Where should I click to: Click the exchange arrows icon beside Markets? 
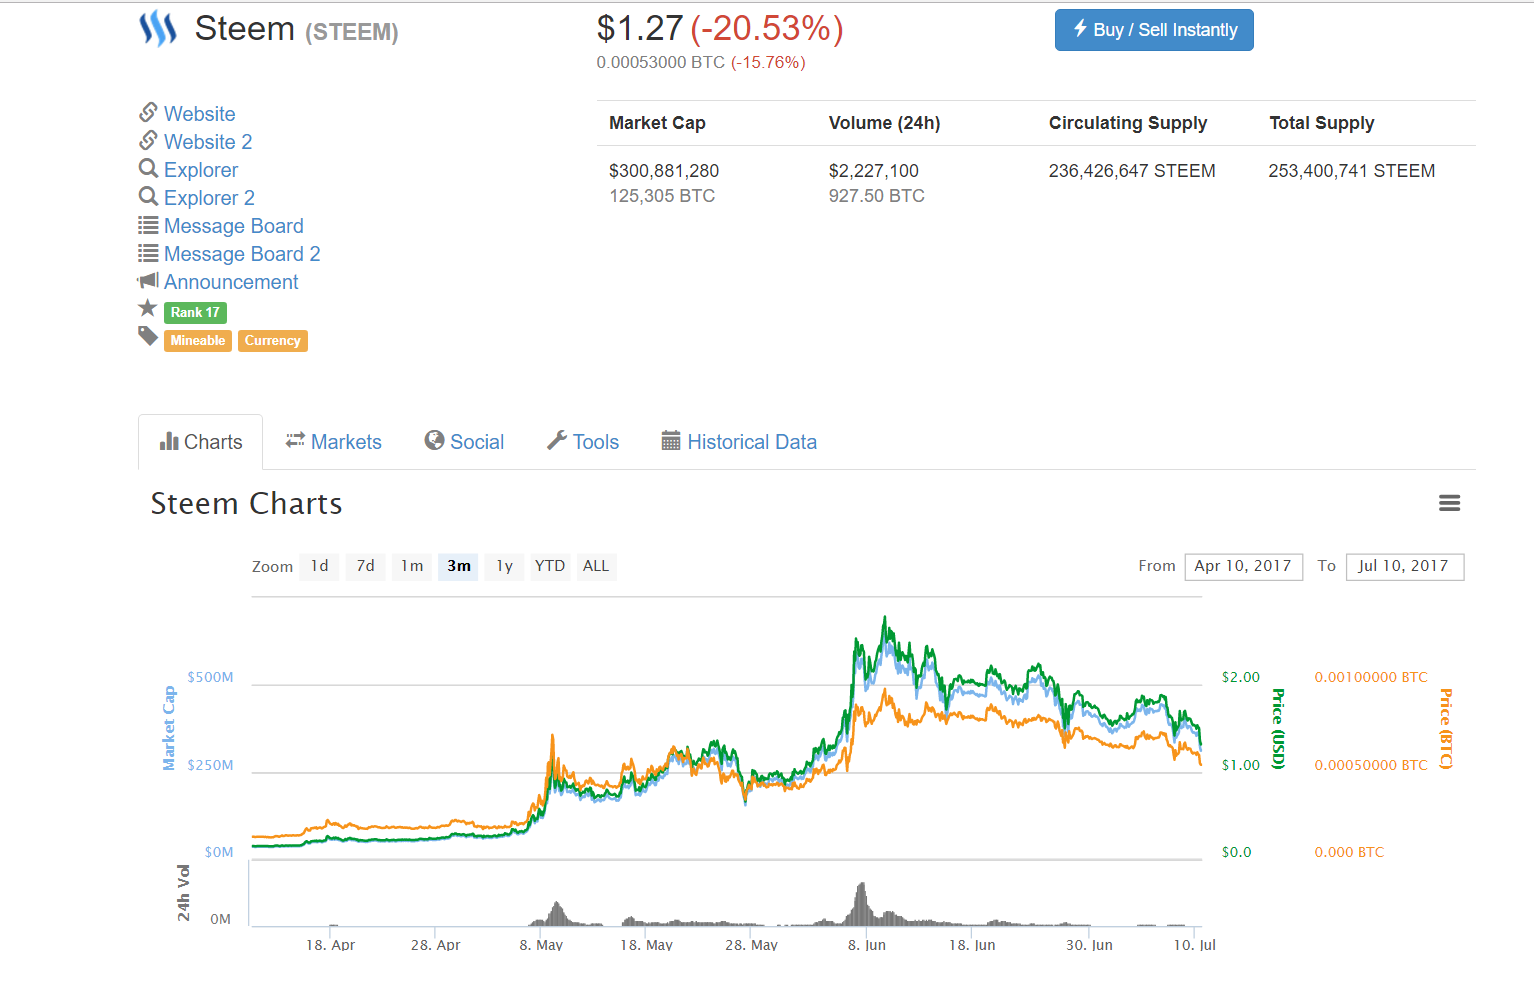coord(295,440)
